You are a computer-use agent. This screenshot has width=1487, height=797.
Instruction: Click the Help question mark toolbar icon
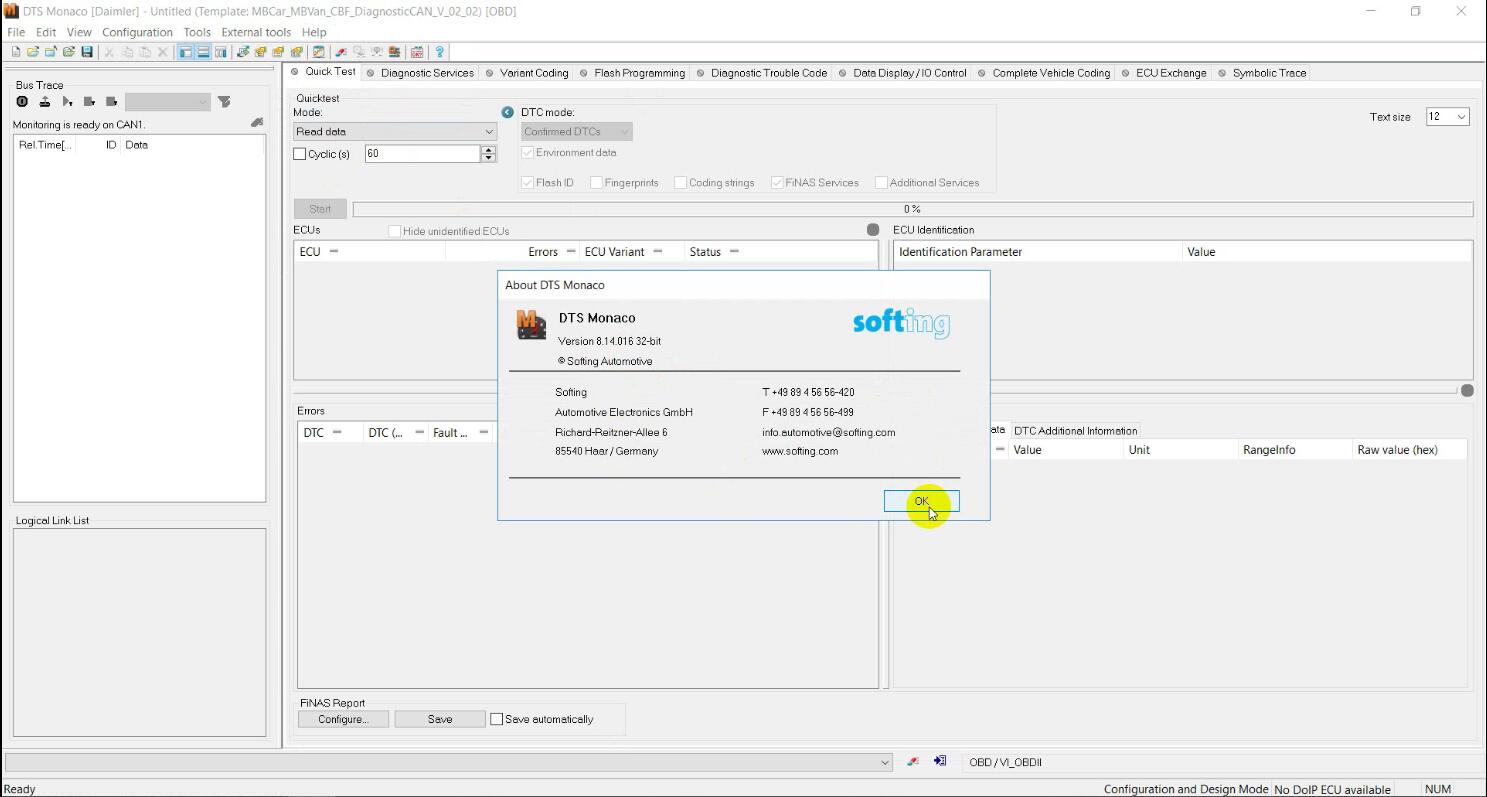pyautogui.click(x=440, y=52)
